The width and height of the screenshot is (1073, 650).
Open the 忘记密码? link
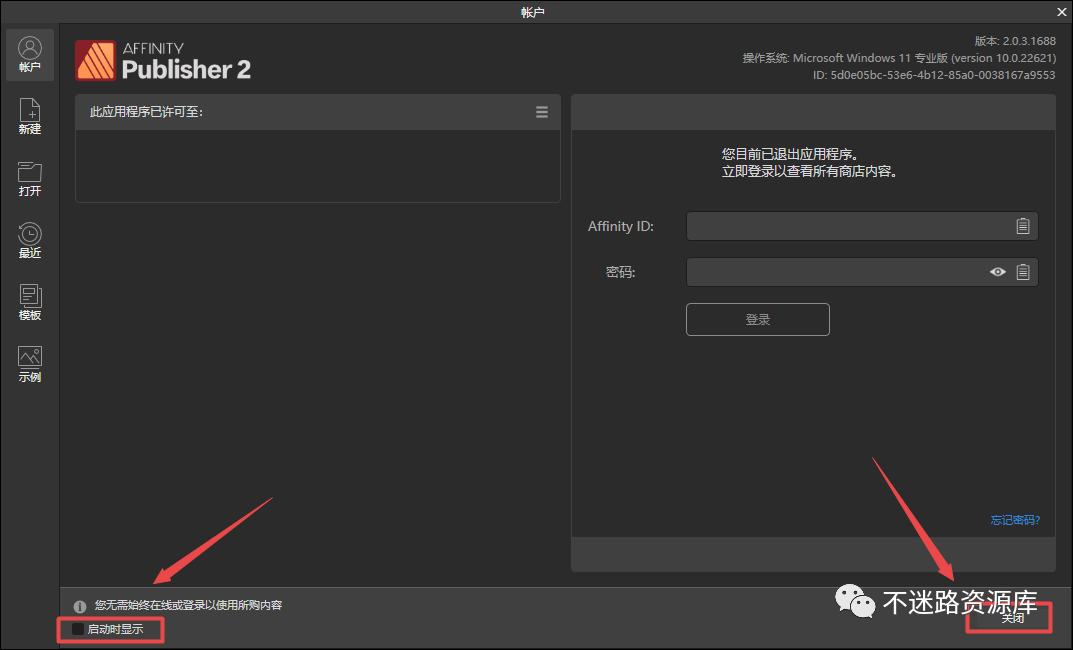[x=1016, y=520]
